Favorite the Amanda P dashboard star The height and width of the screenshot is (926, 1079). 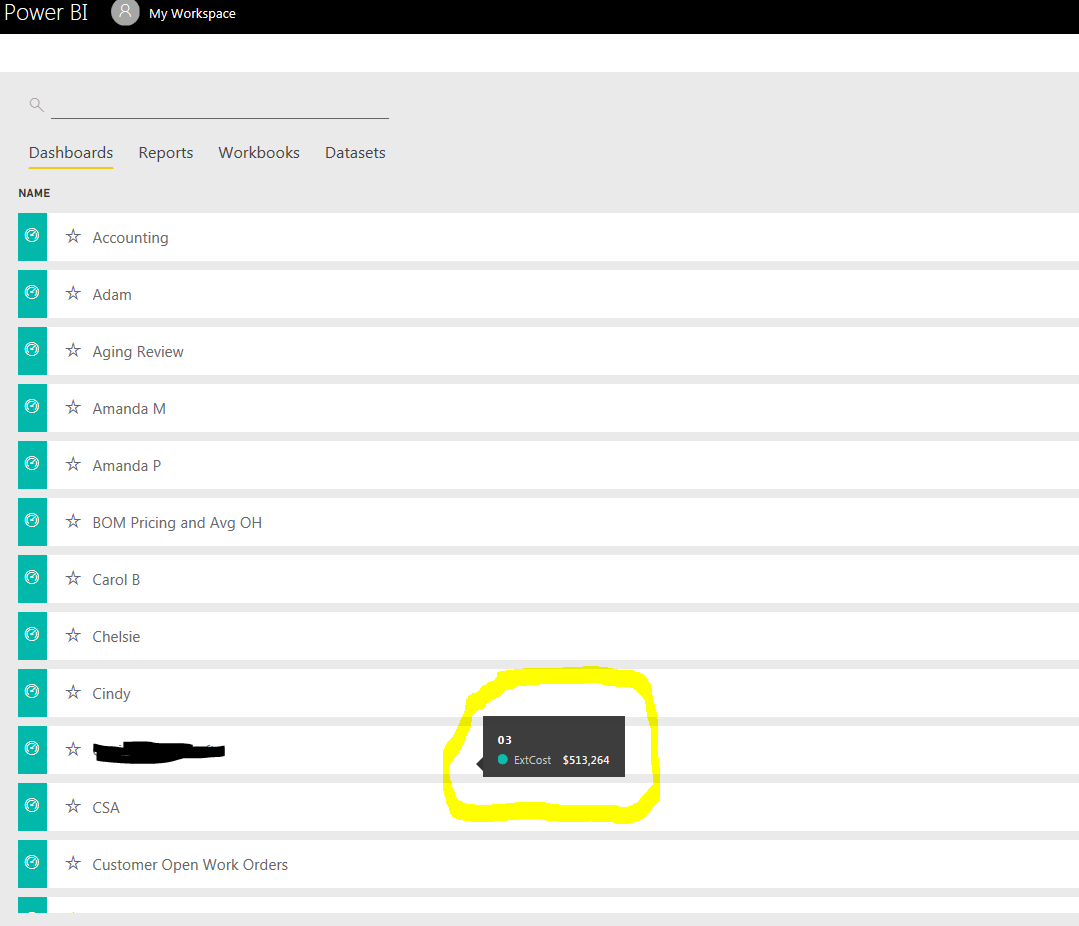click(x=73, y=465)
